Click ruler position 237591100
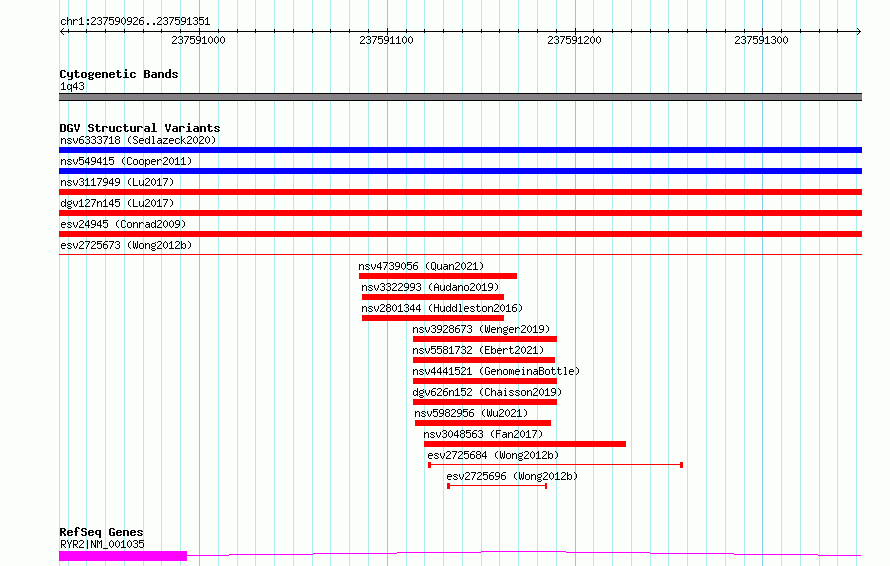This screenshot has height=566, width=890. [387, 40]
